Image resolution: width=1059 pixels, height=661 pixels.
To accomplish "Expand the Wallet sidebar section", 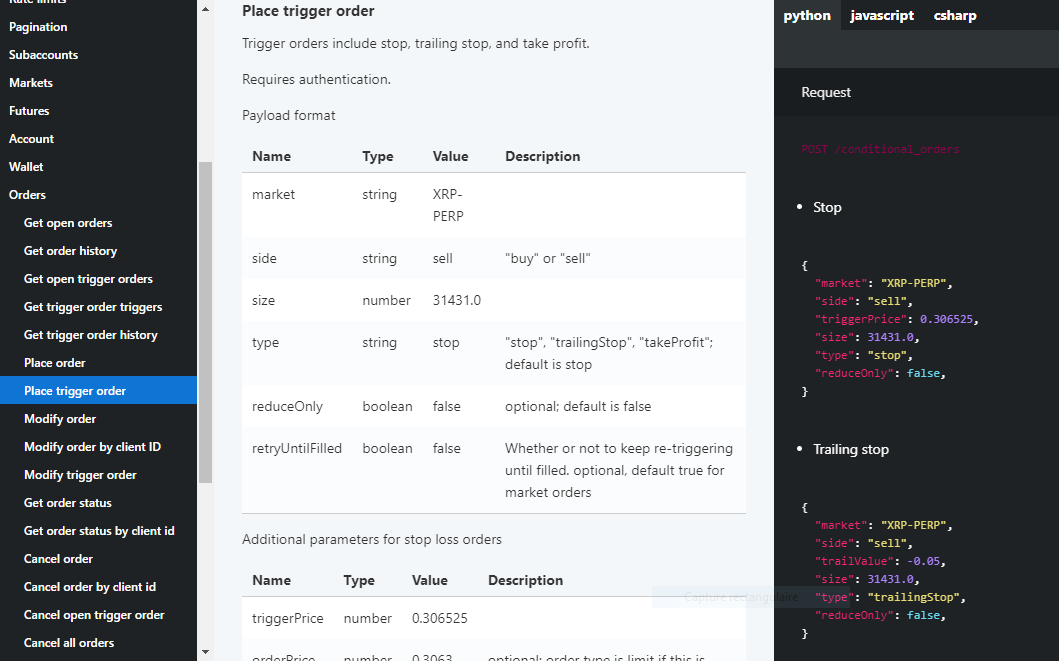I will [26, 167].
